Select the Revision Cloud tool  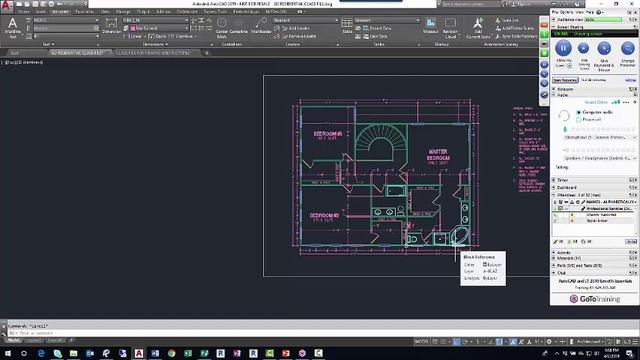pyautogui.click(x=450, y=28)
